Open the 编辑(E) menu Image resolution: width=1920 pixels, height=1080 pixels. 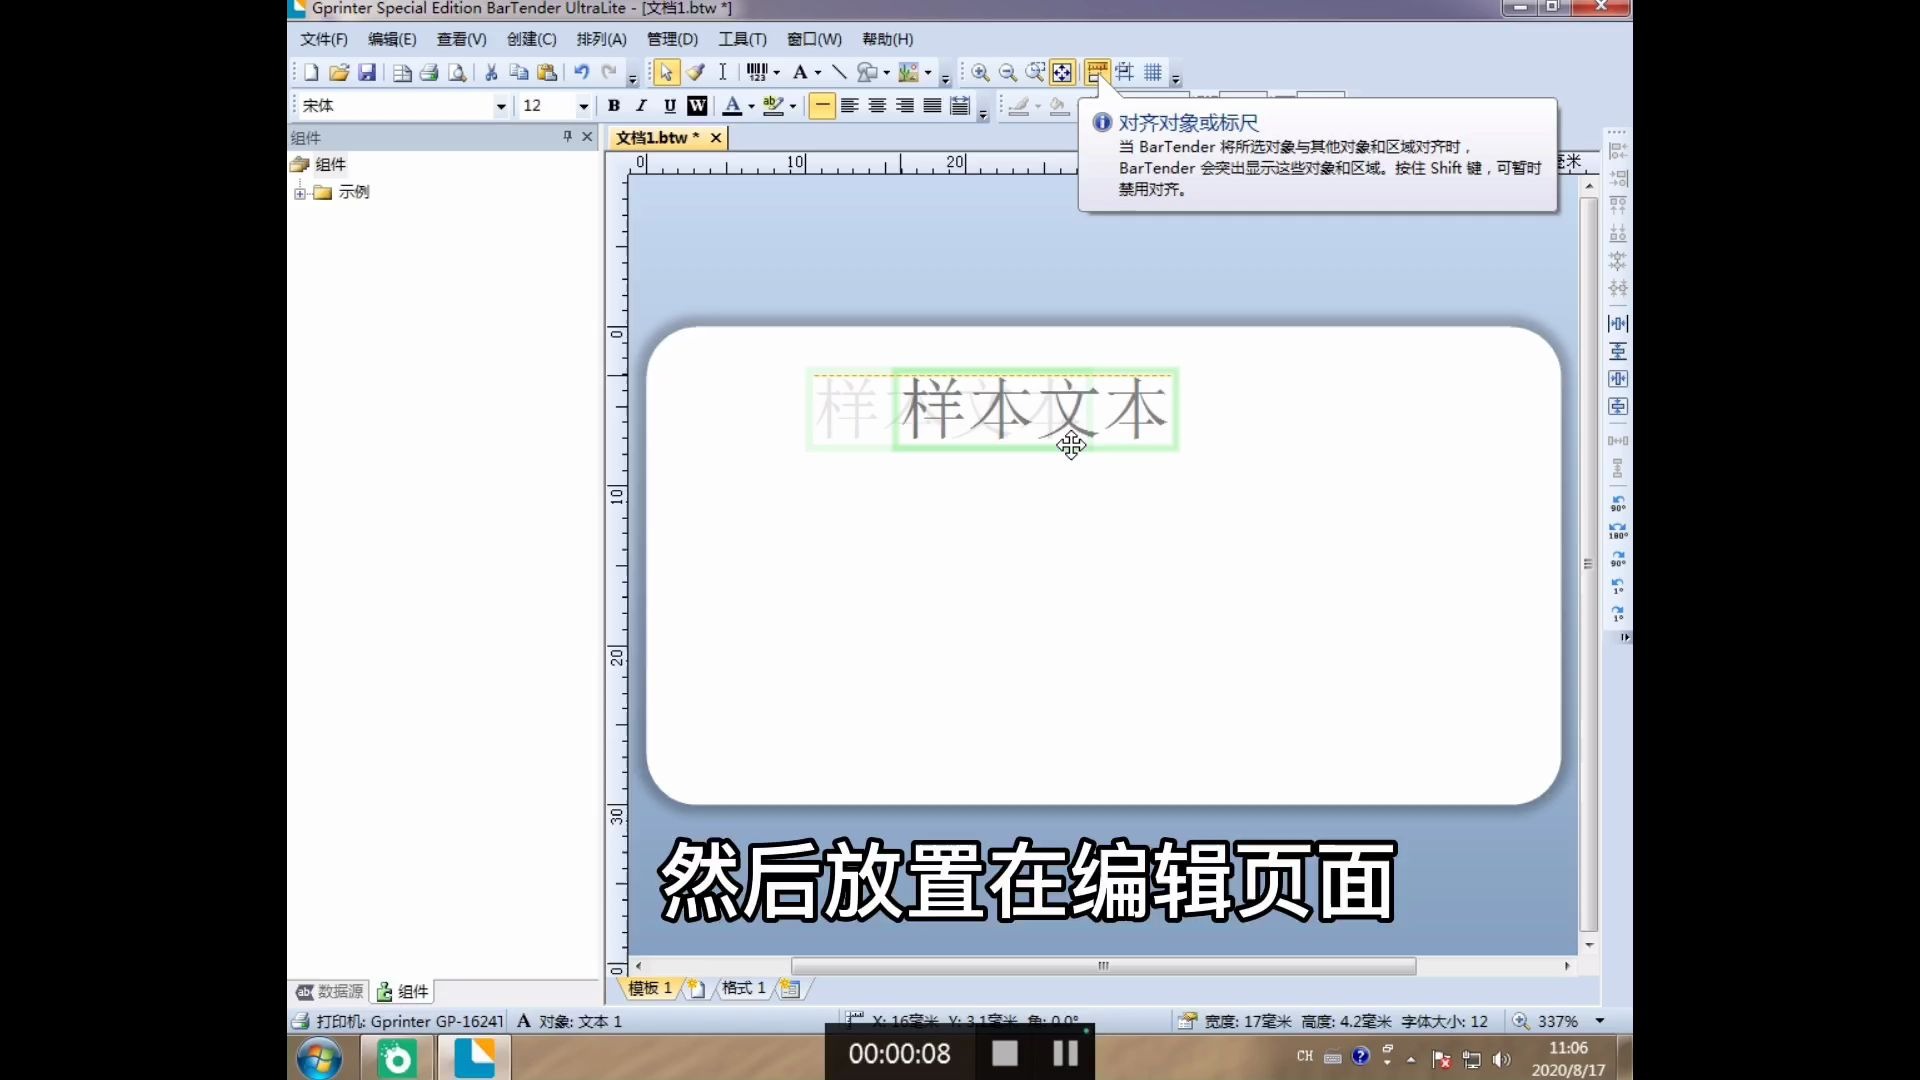click(x=392, y=39)
